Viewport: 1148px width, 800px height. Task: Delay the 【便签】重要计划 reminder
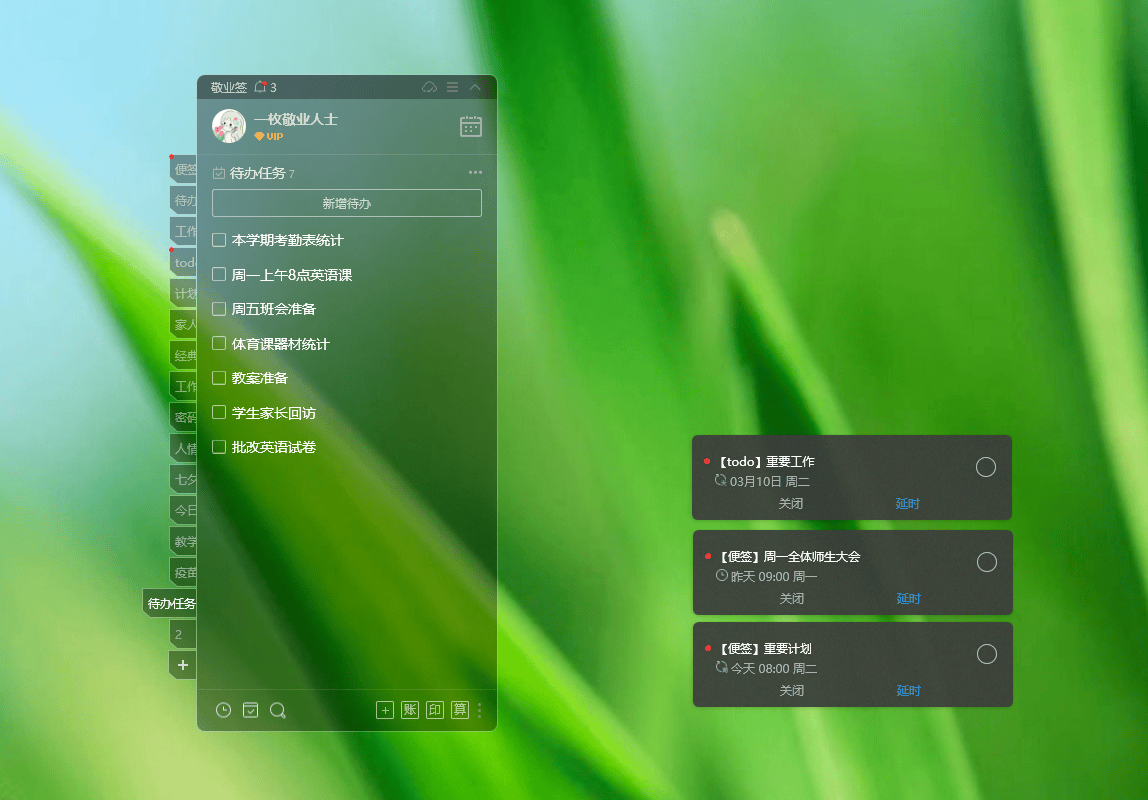908,691
